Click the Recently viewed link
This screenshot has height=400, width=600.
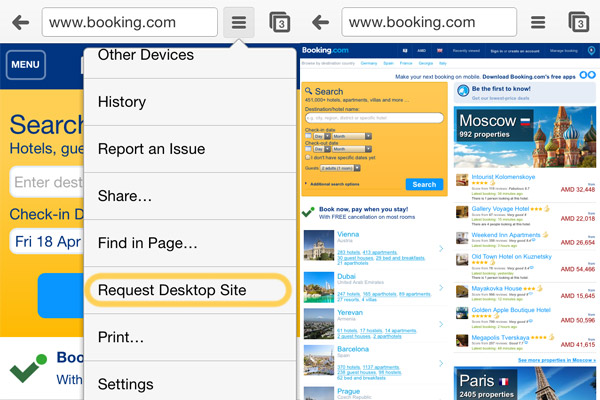tap(466, 51)
